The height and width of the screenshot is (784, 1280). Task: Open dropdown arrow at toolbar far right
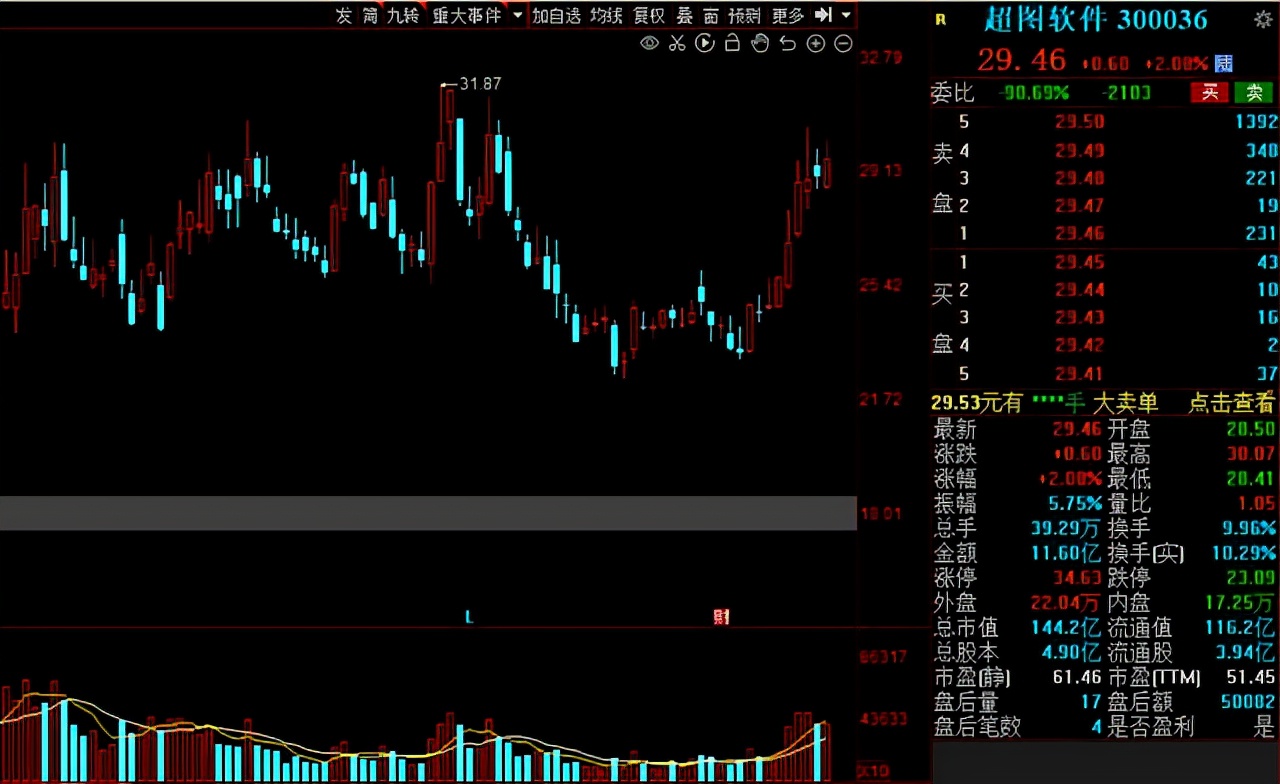pos(847,15)
